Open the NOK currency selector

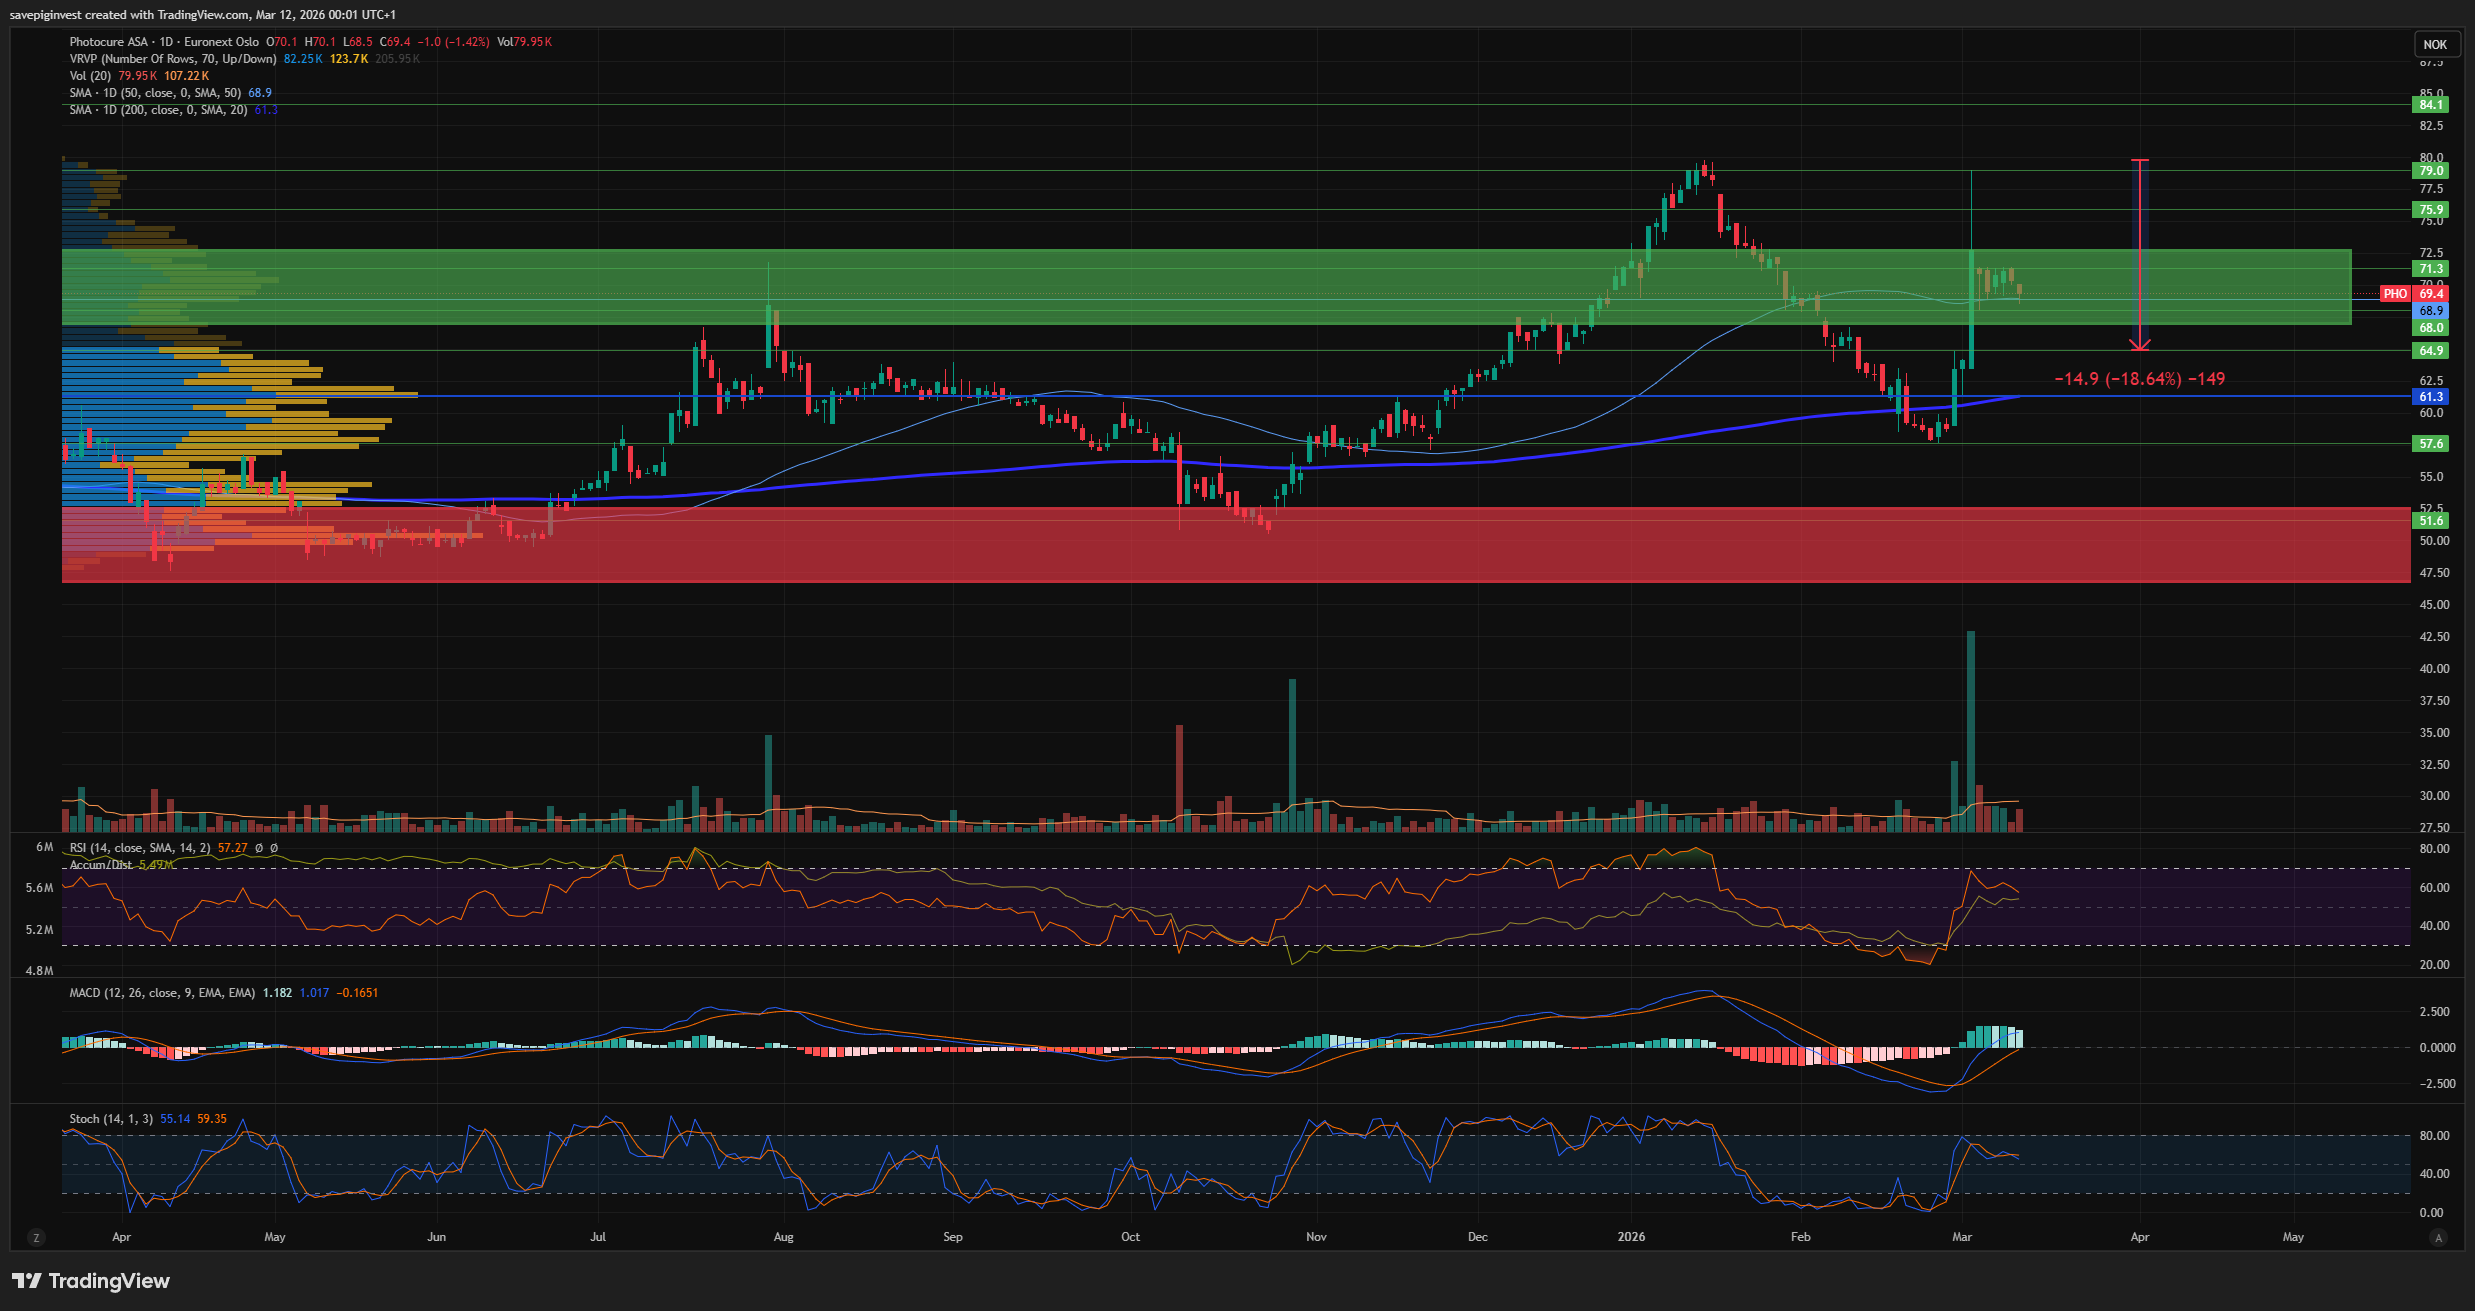2435,44
